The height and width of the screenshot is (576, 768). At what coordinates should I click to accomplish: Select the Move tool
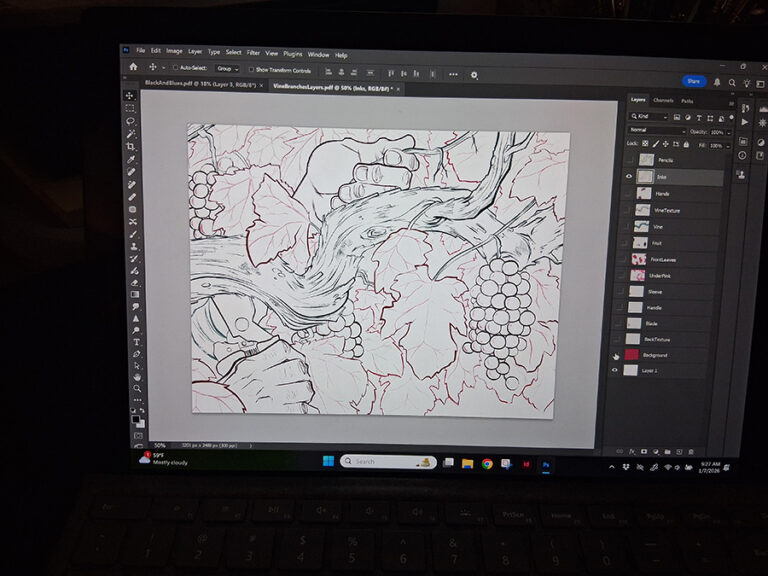pyautogui.click(x=130, y=96)
